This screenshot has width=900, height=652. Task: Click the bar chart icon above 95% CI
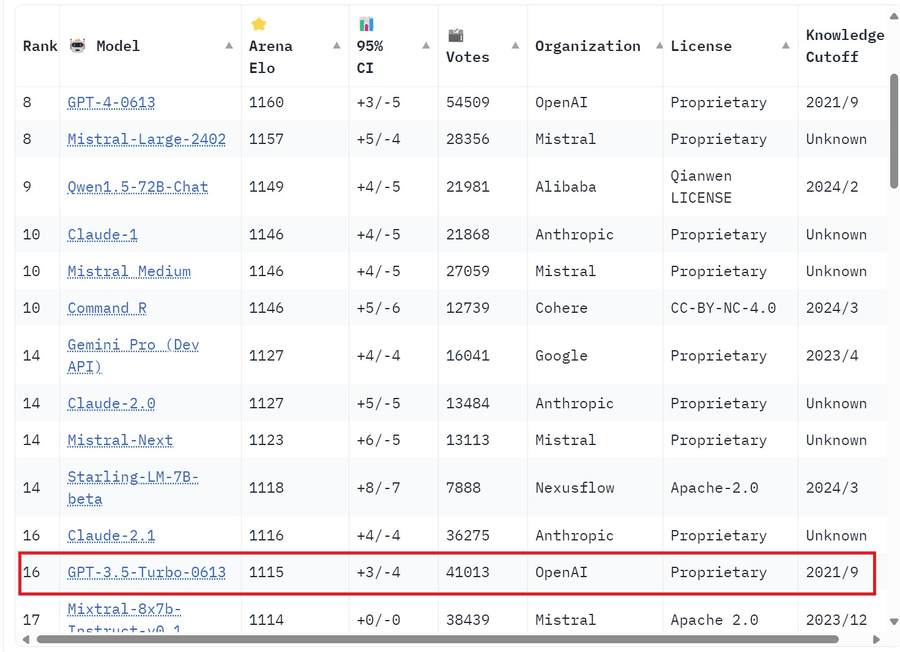[366, 24]
